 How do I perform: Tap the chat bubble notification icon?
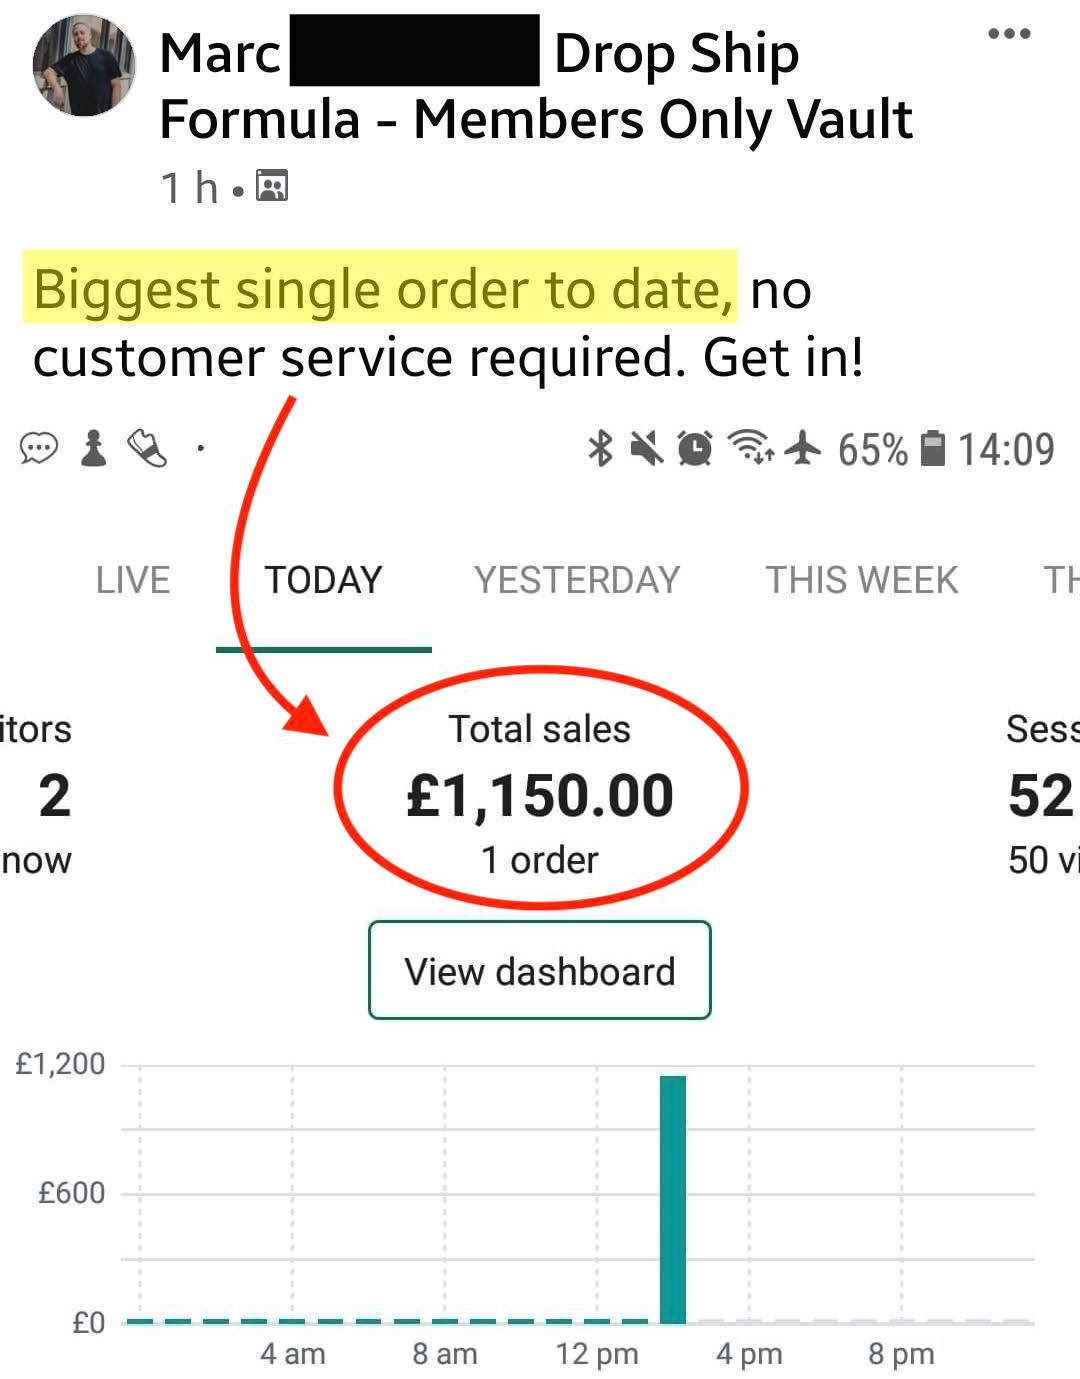click(x=39, y=449)
